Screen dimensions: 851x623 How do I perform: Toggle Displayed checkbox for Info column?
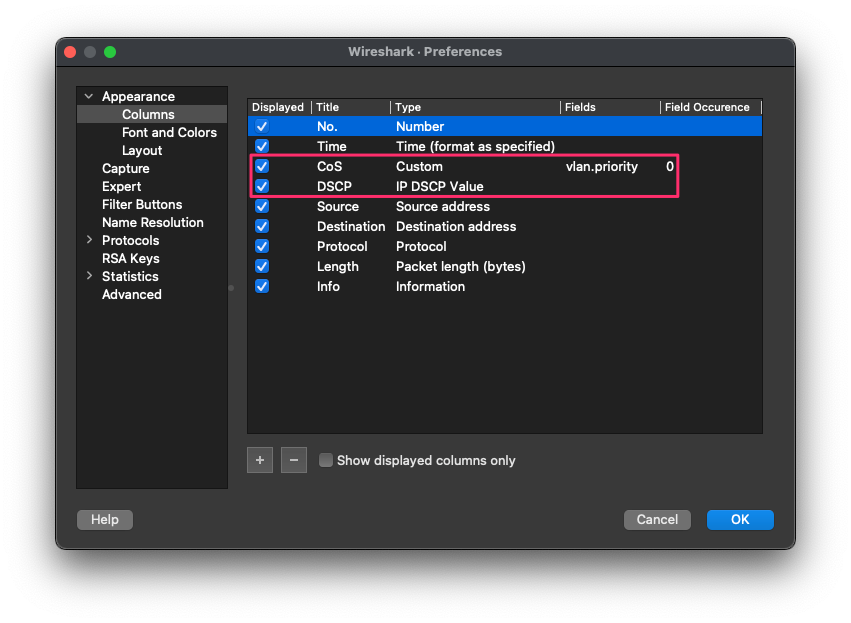coord(262,287)
